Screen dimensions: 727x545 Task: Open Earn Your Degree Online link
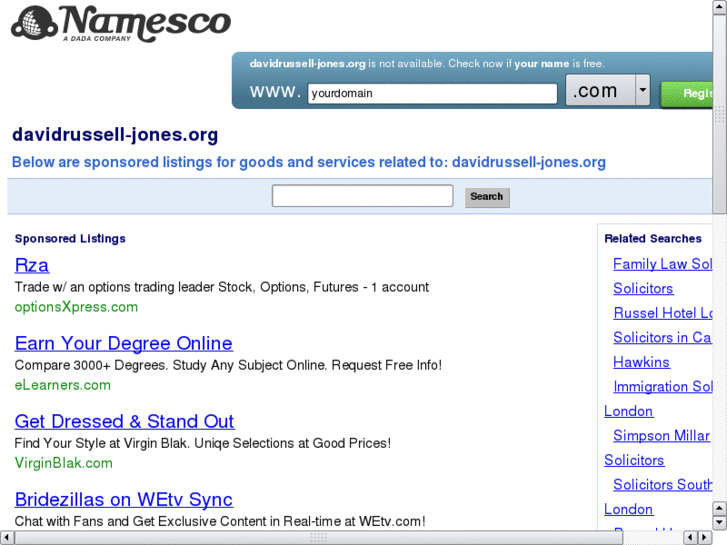(123, 343)
